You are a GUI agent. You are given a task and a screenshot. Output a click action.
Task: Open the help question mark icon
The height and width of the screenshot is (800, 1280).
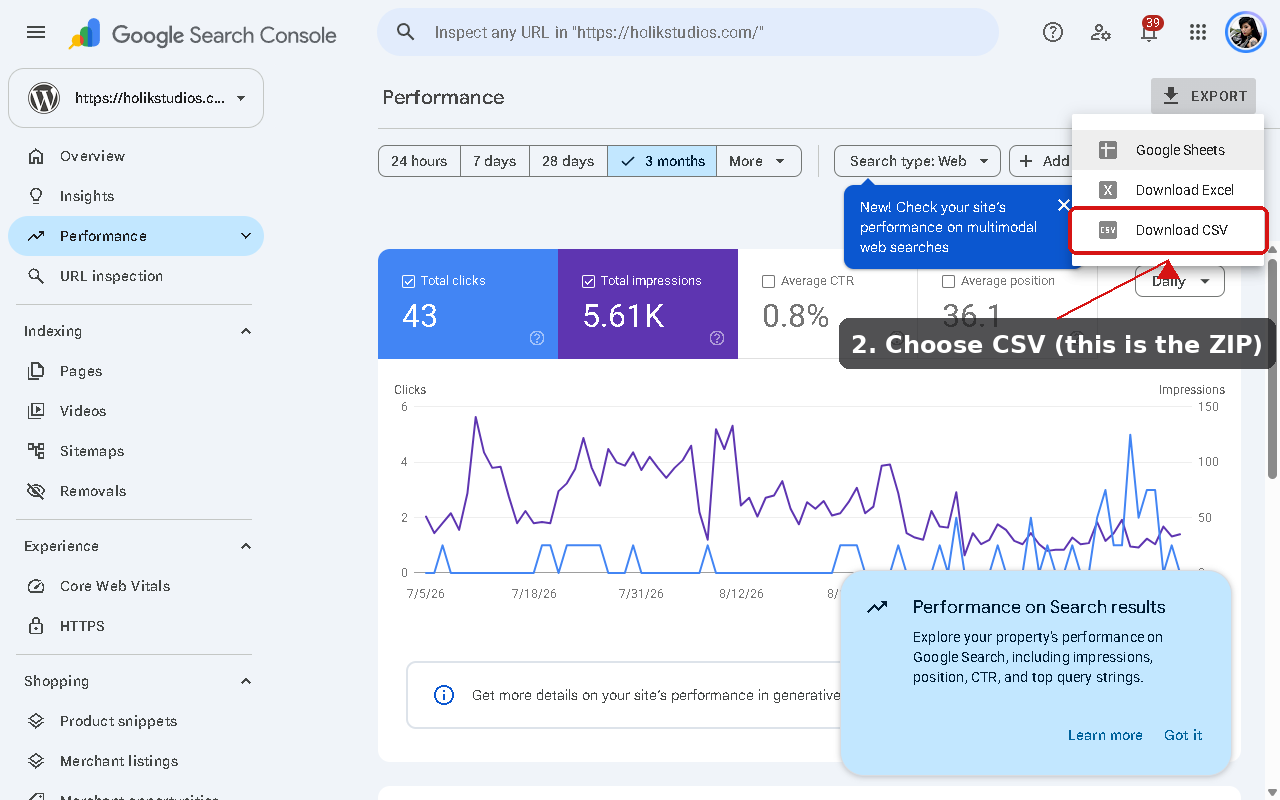(1053, 32)
